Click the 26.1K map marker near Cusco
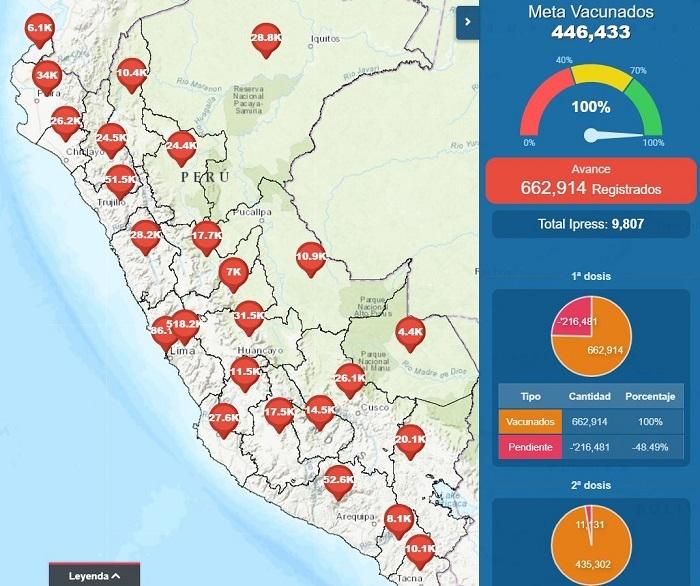 349,379
